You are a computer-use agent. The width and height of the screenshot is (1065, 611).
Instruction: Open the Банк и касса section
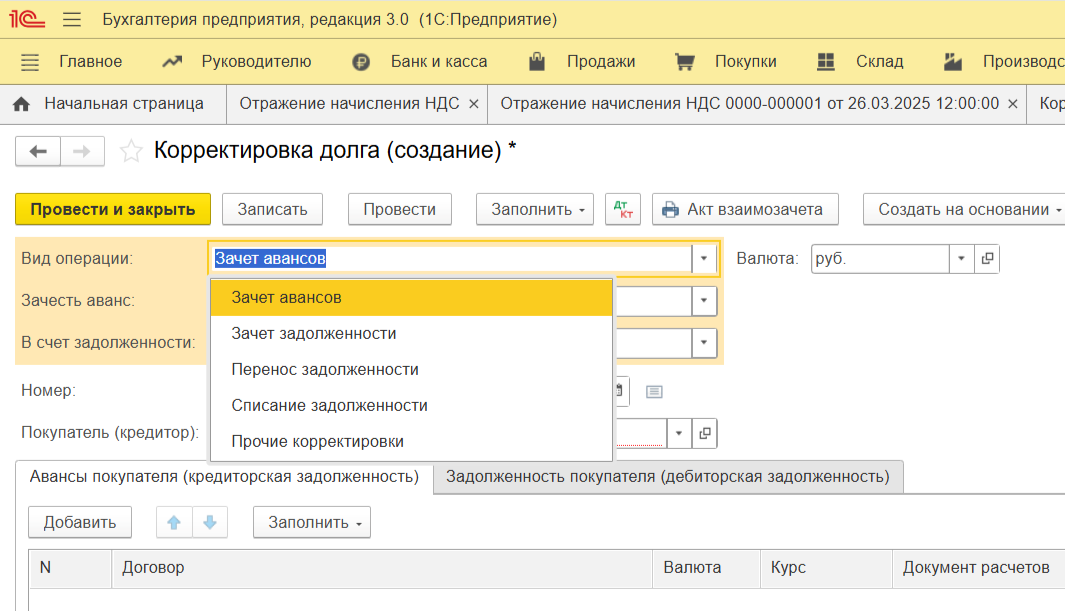[x=438, y=62]
